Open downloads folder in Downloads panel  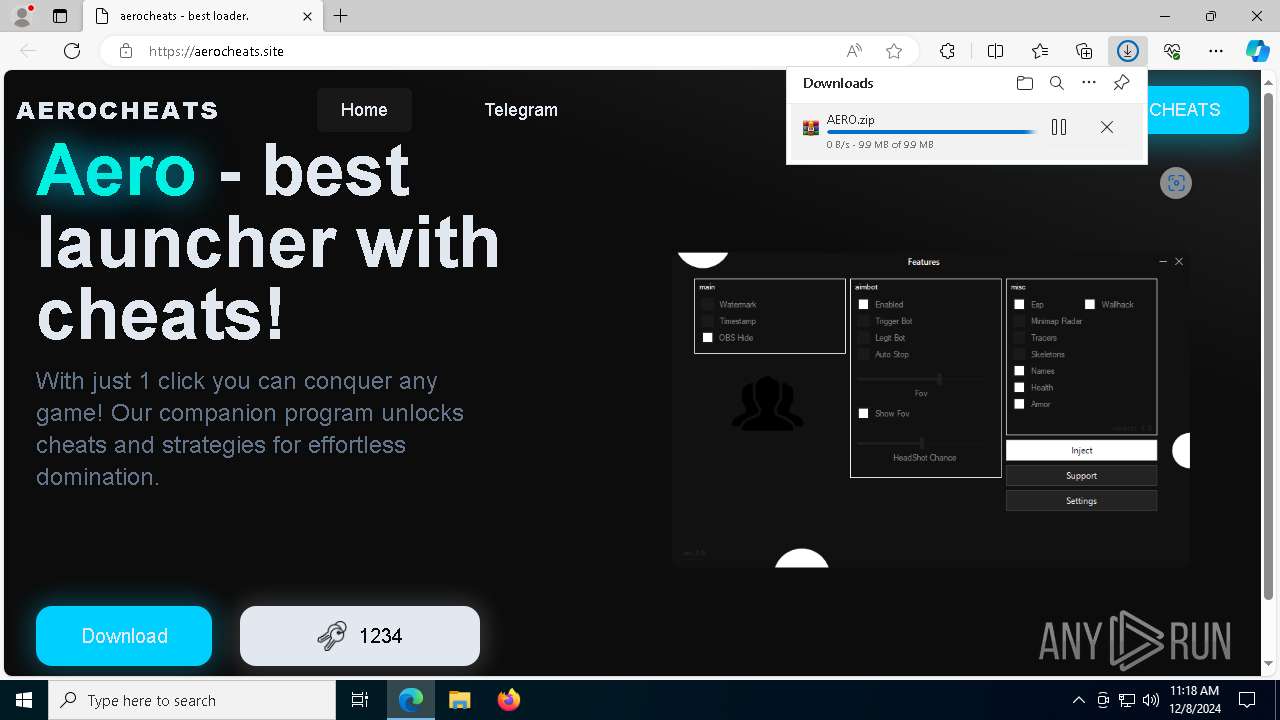click(1025, 83)
